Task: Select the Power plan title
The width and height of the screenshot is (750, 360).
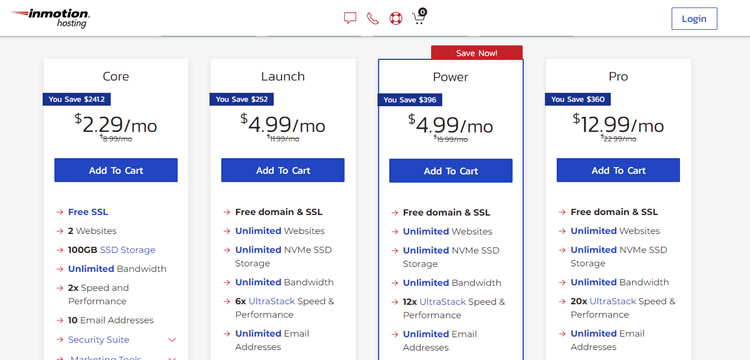Action: [451, 77]
